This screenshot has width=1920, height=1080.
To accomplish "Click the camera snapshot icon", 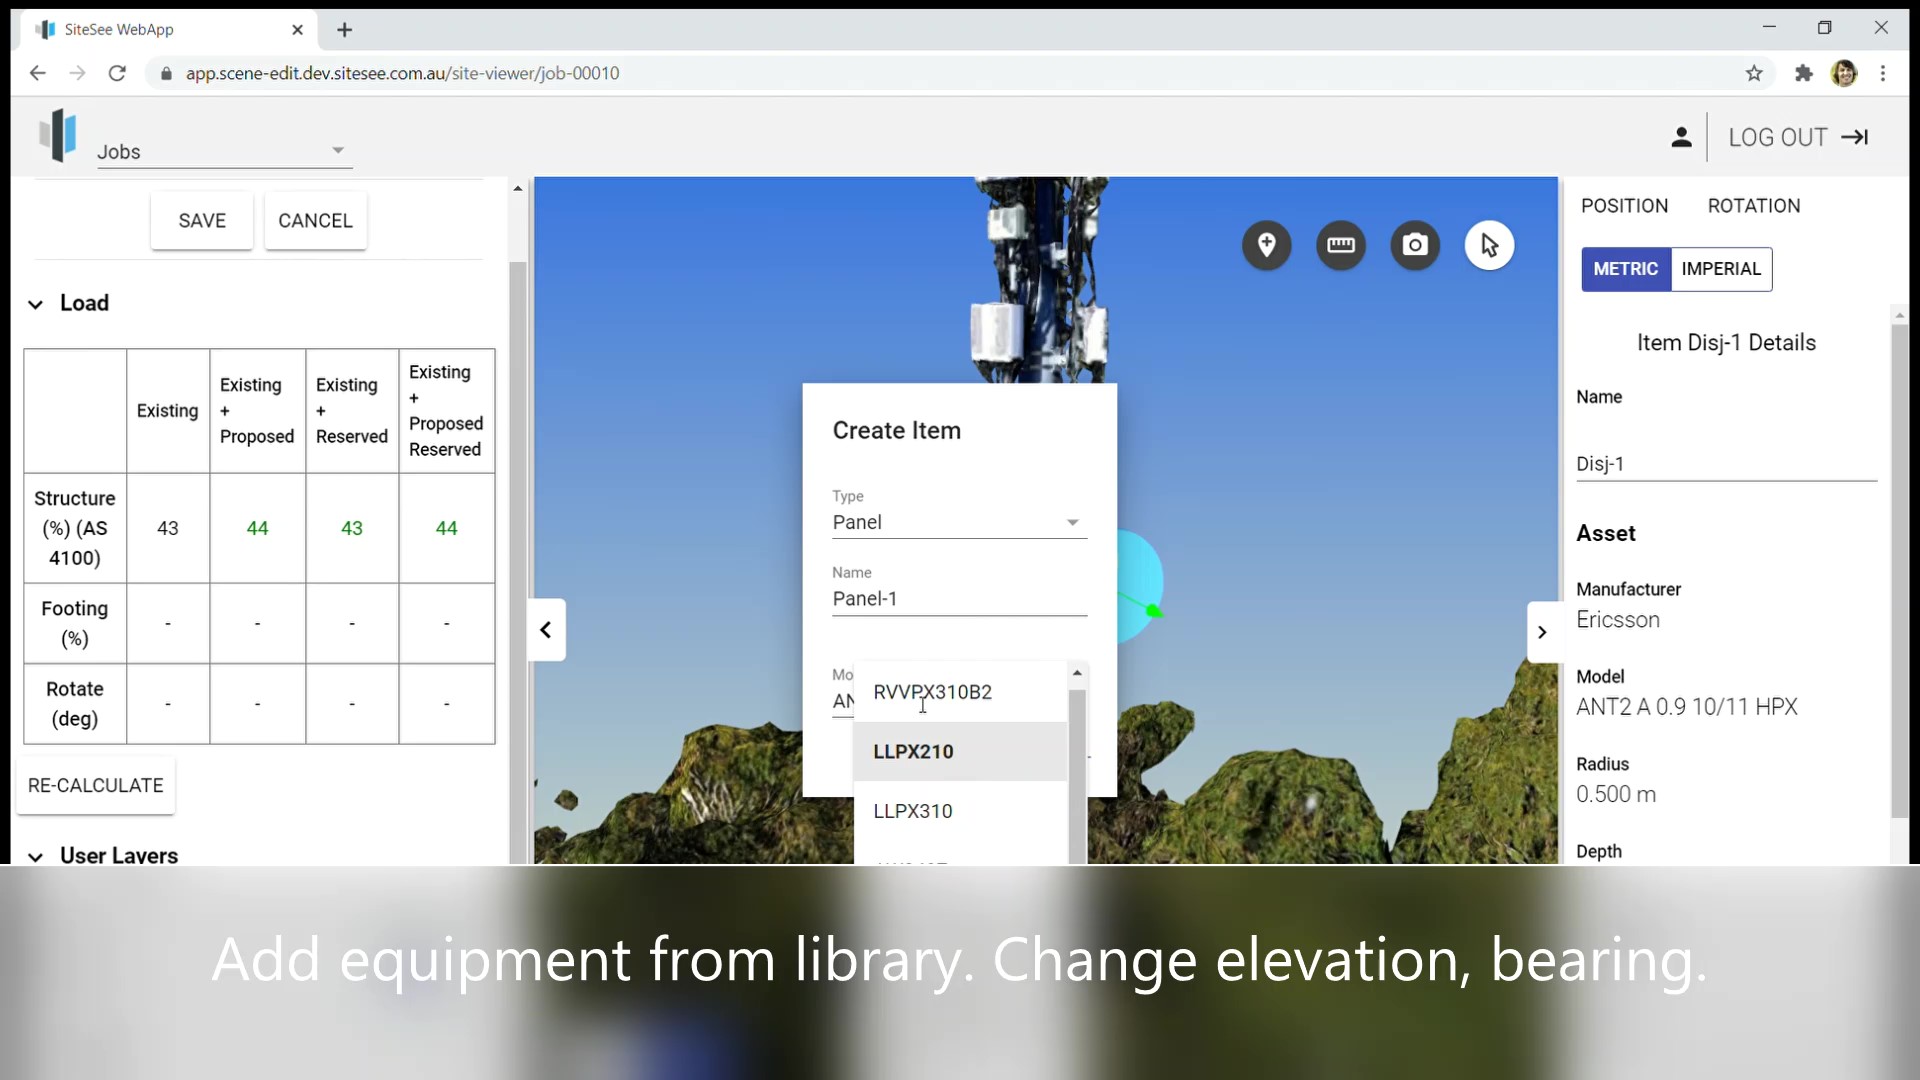I will pyautogui.click(x=1414, y=245).
